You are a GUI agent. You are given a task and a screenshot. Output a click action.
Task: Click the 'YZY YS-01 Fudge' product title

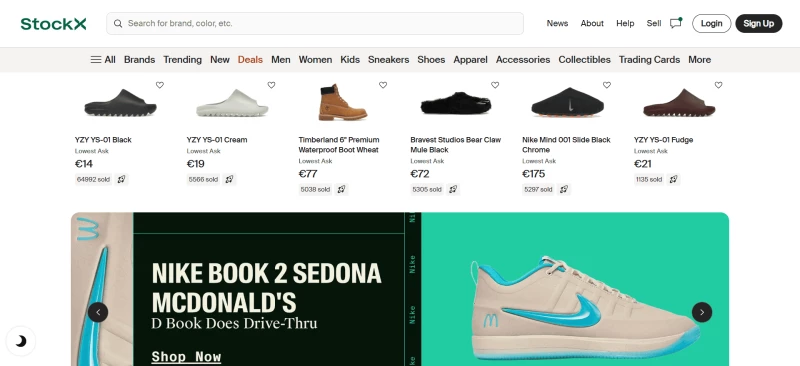coord(663,140)
